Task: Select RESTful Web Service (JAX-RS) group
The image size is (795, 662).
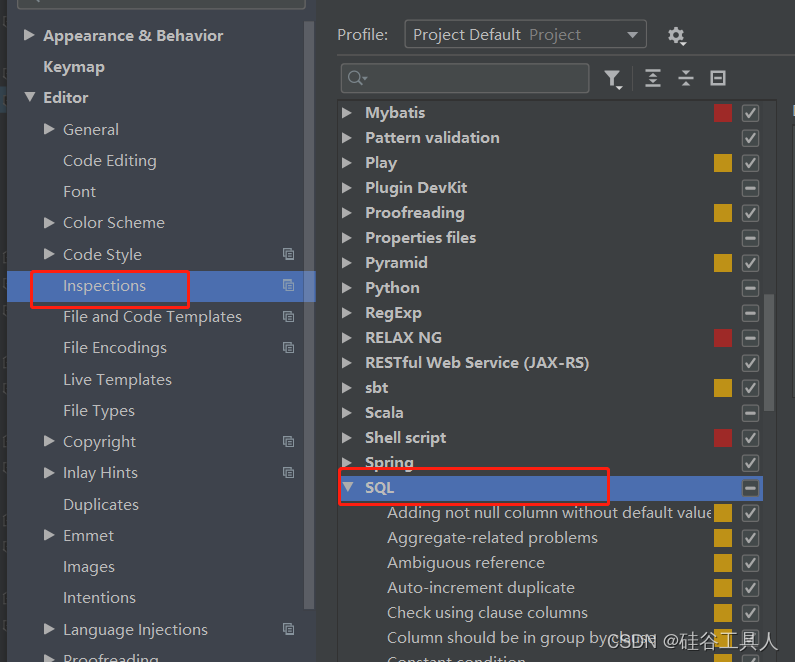Action: [477, 363]
